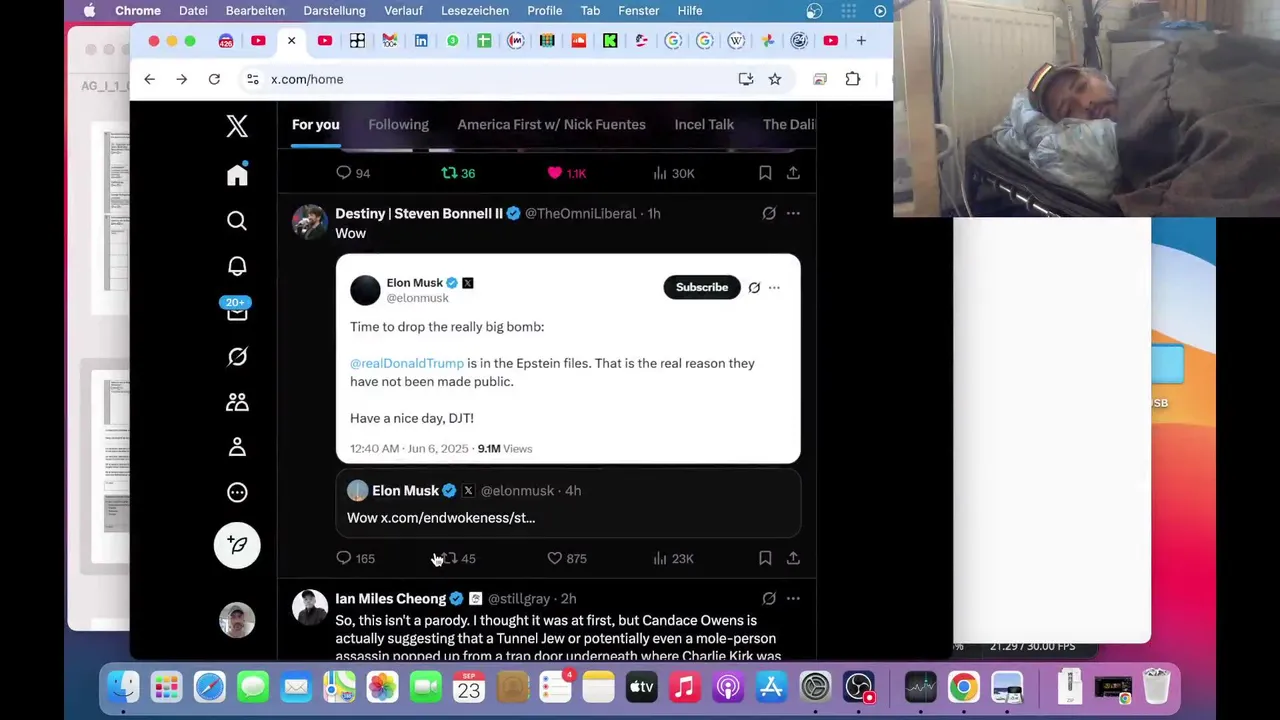Open Grok icon in Elon Musk's embedded tweet
Image resolution: width=1280 pixels, height=720 pixels.
[x=754, y=288]
